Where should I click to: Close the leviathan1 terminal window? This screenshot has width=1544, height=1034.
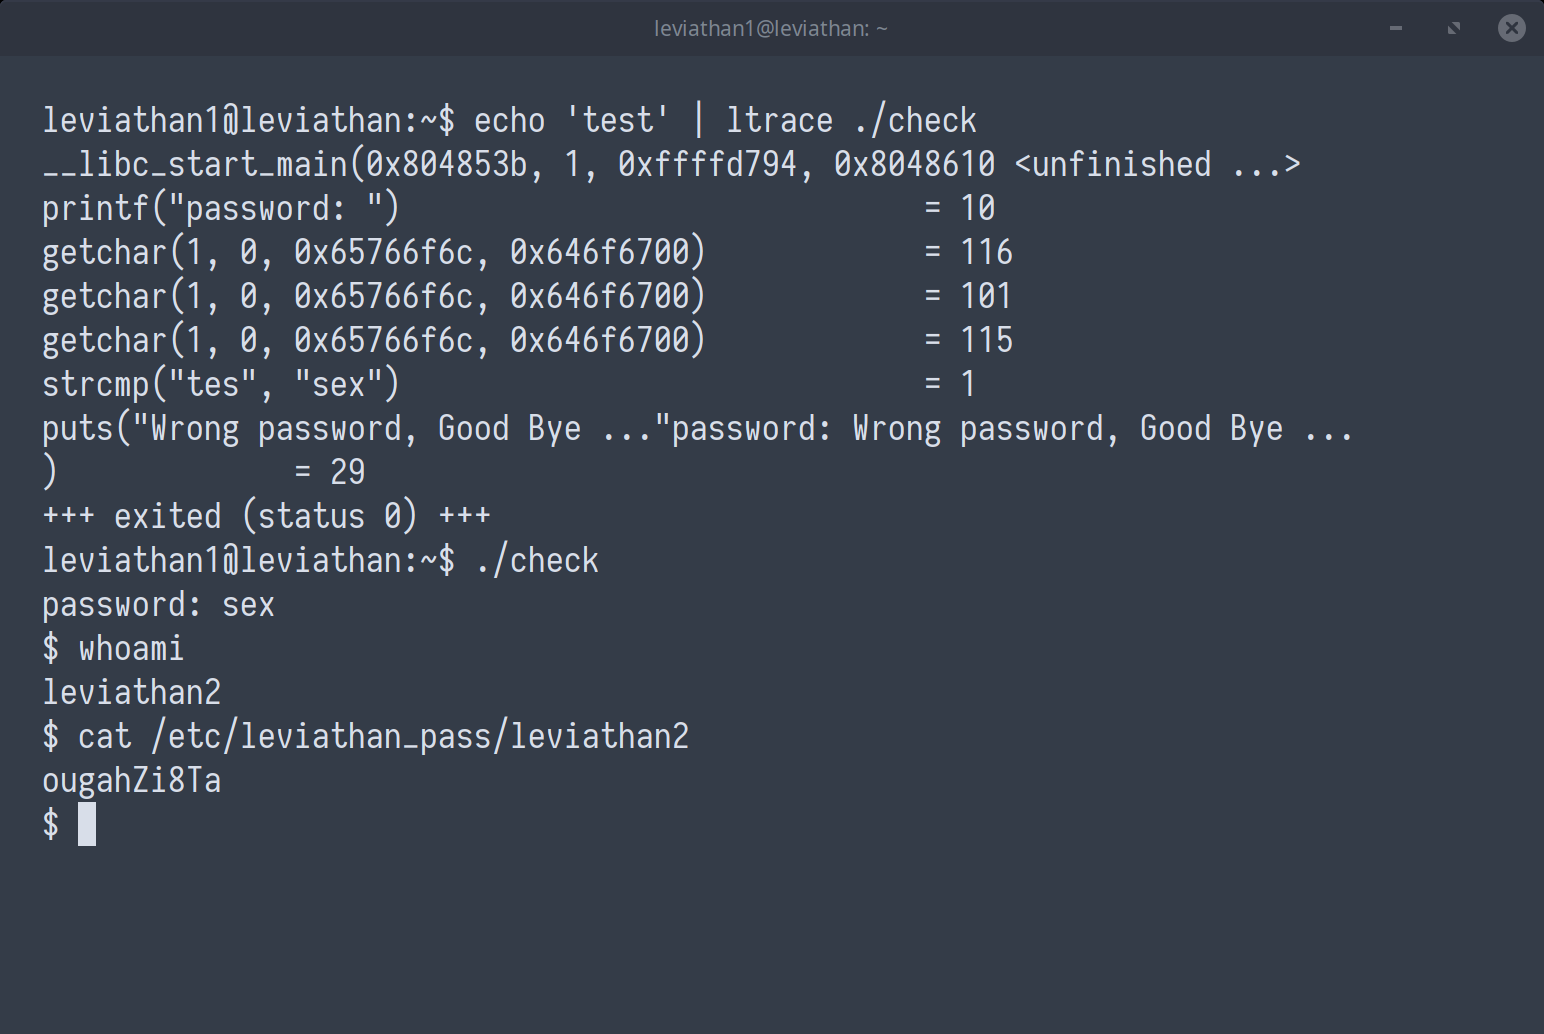tap(1511, 28)
